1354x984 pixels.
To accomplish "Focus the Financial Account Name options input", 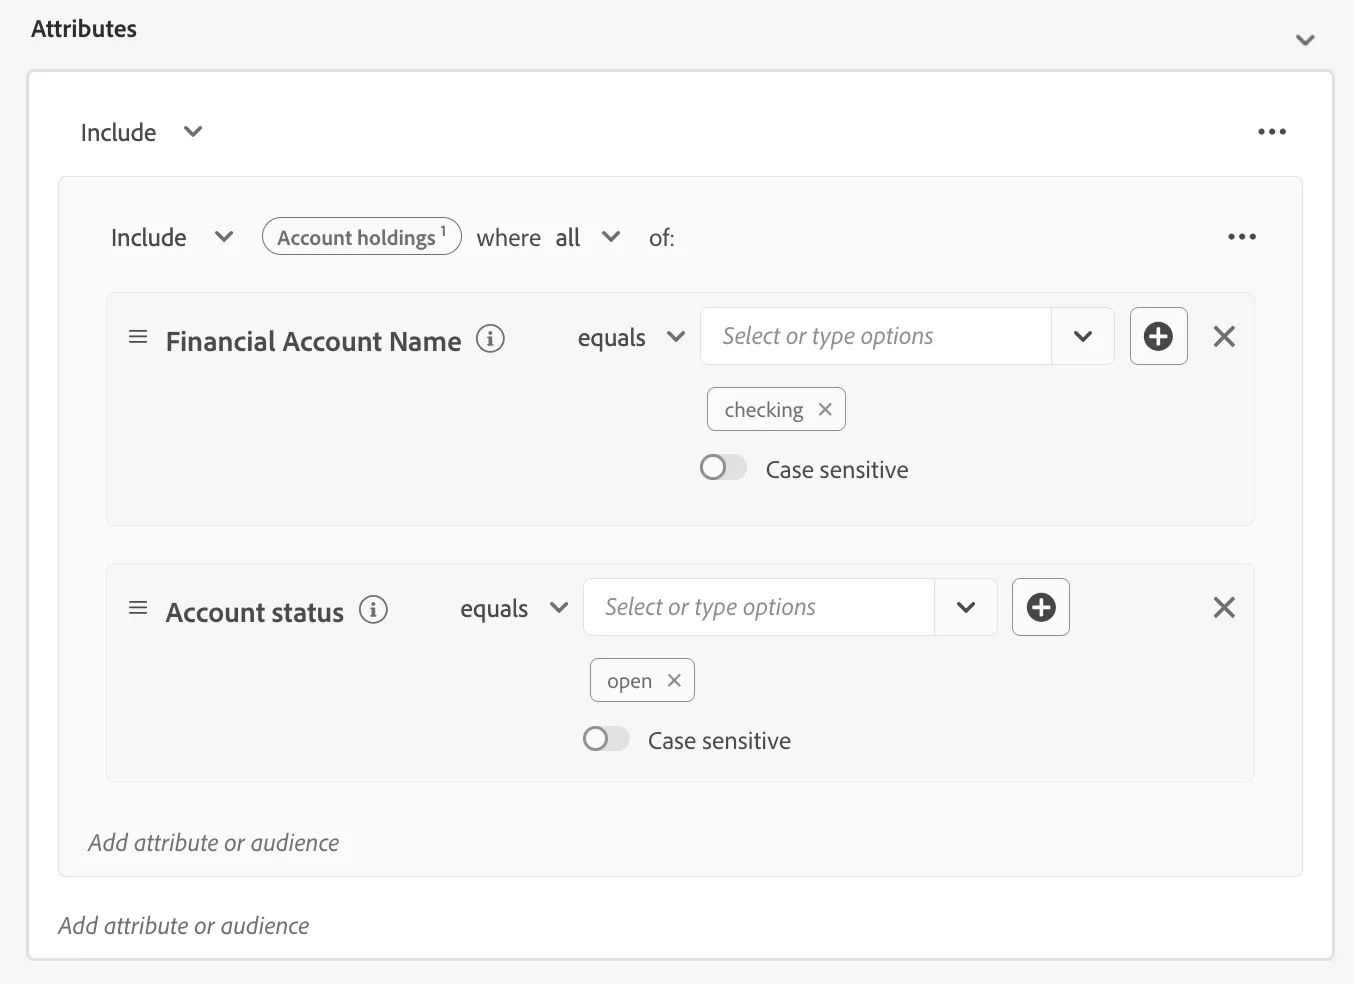I will pos(876,336).
